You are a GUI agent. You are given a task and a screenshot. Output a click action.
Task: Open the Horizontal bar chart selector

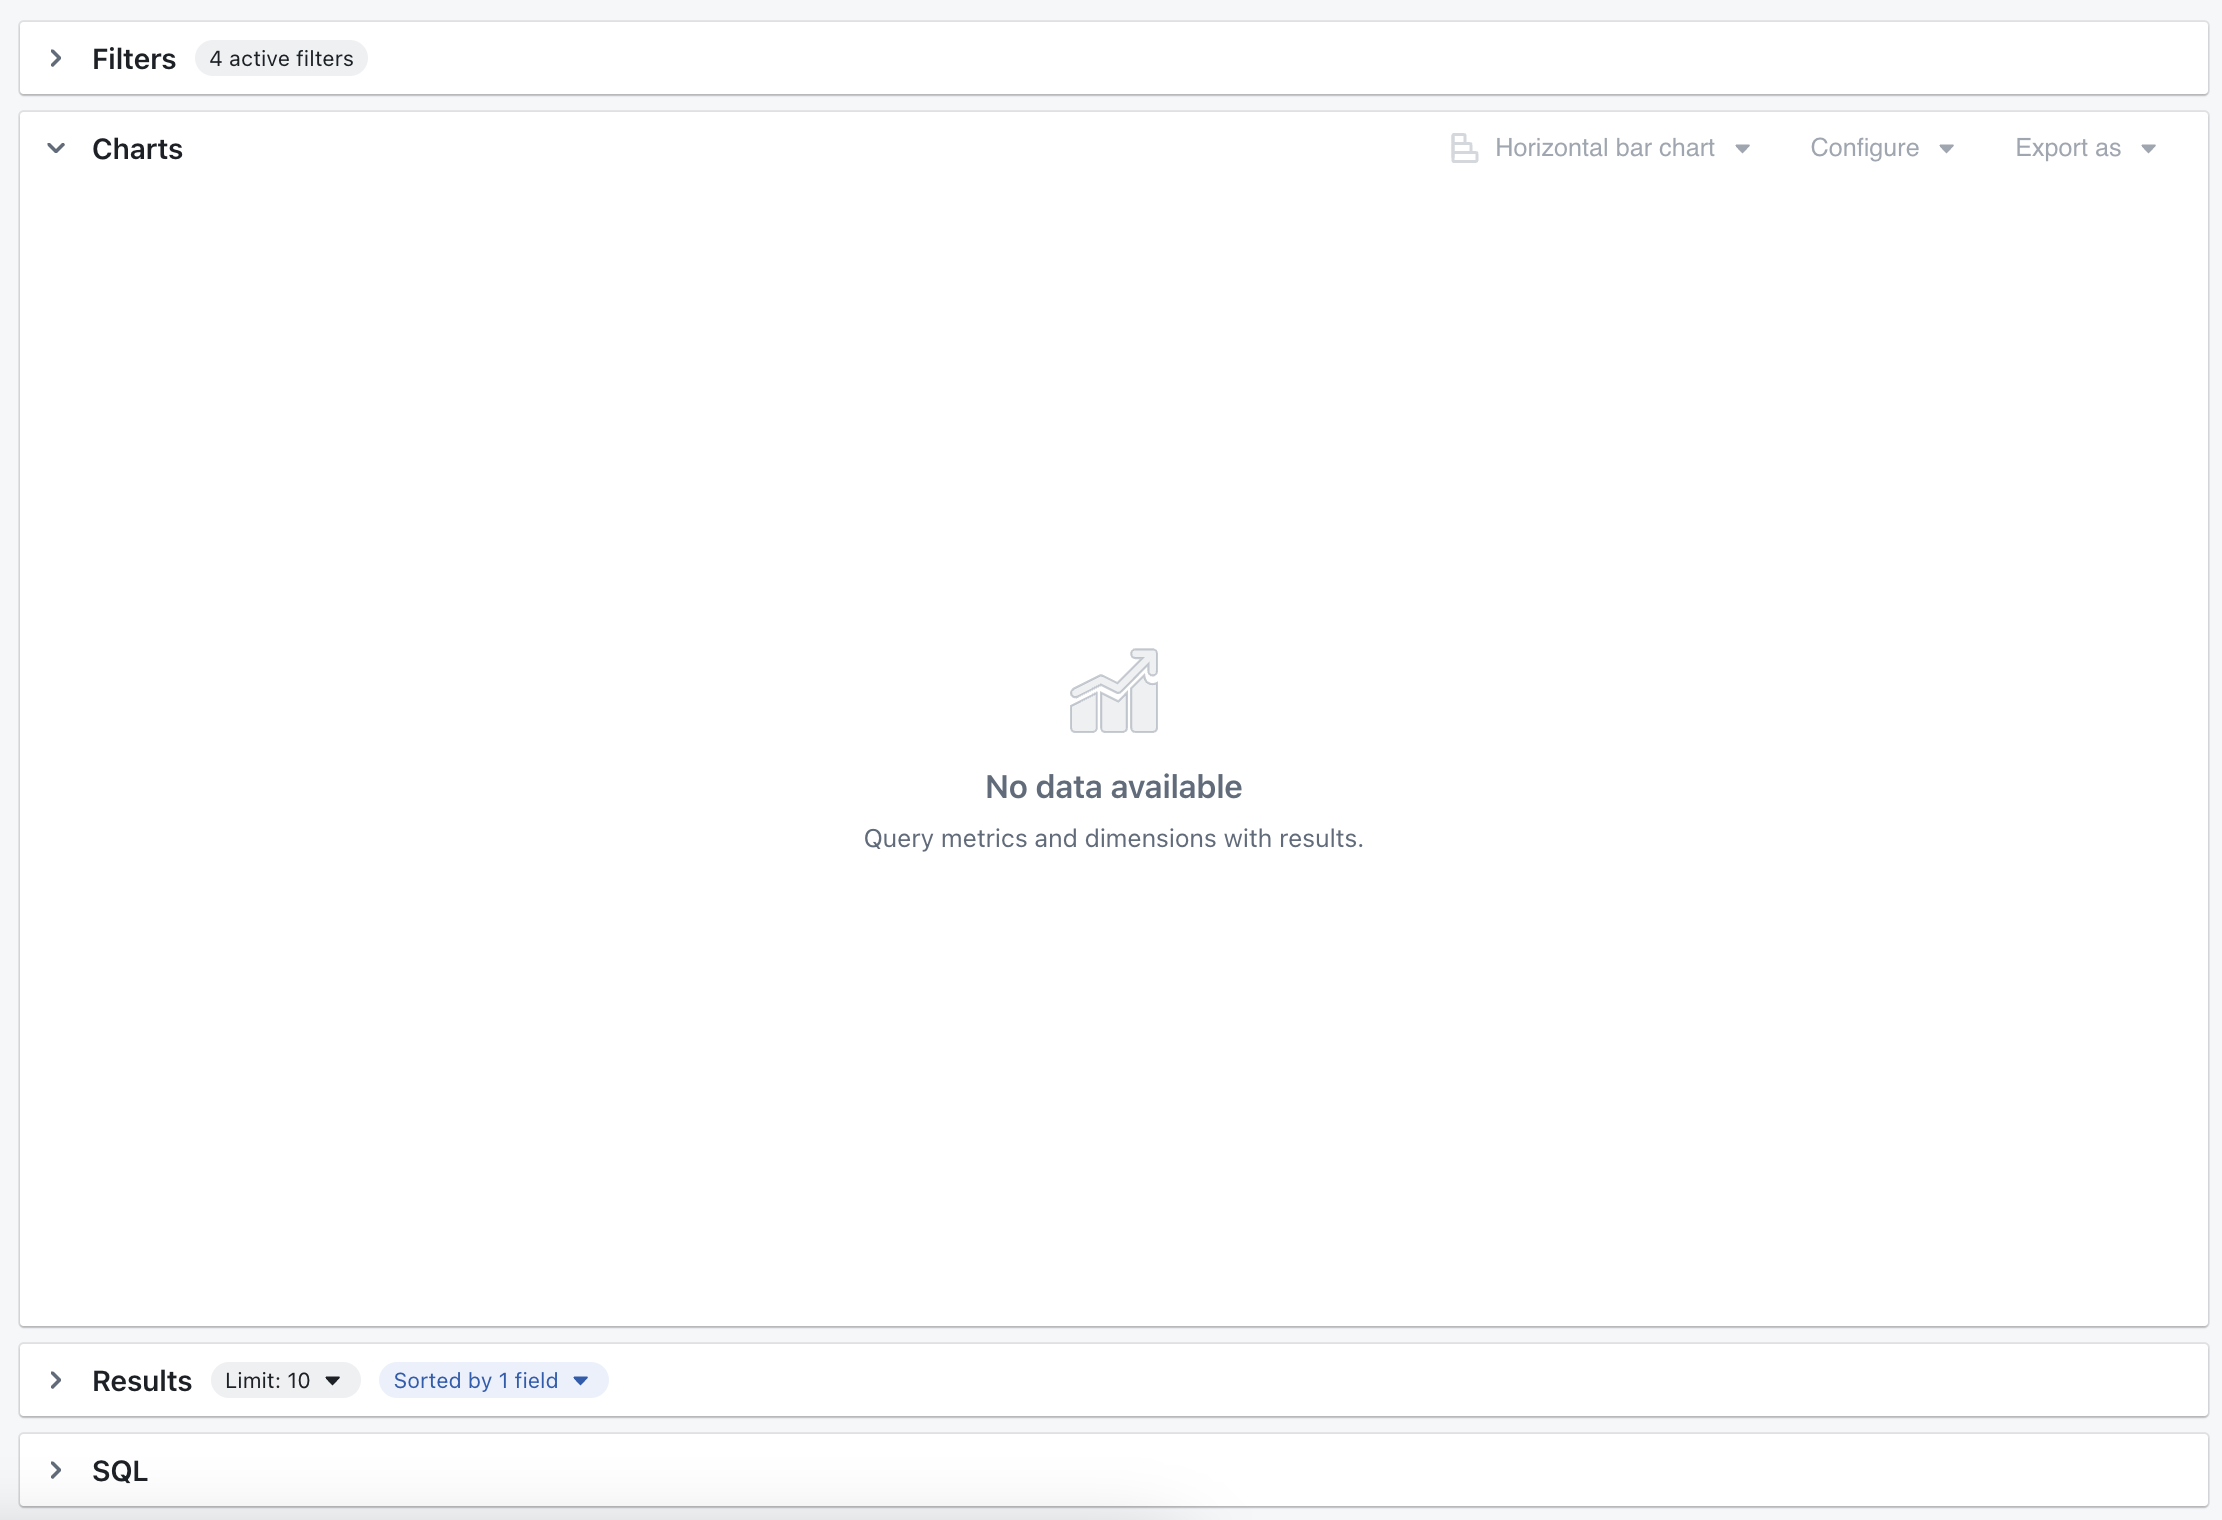coord(1604,147)
